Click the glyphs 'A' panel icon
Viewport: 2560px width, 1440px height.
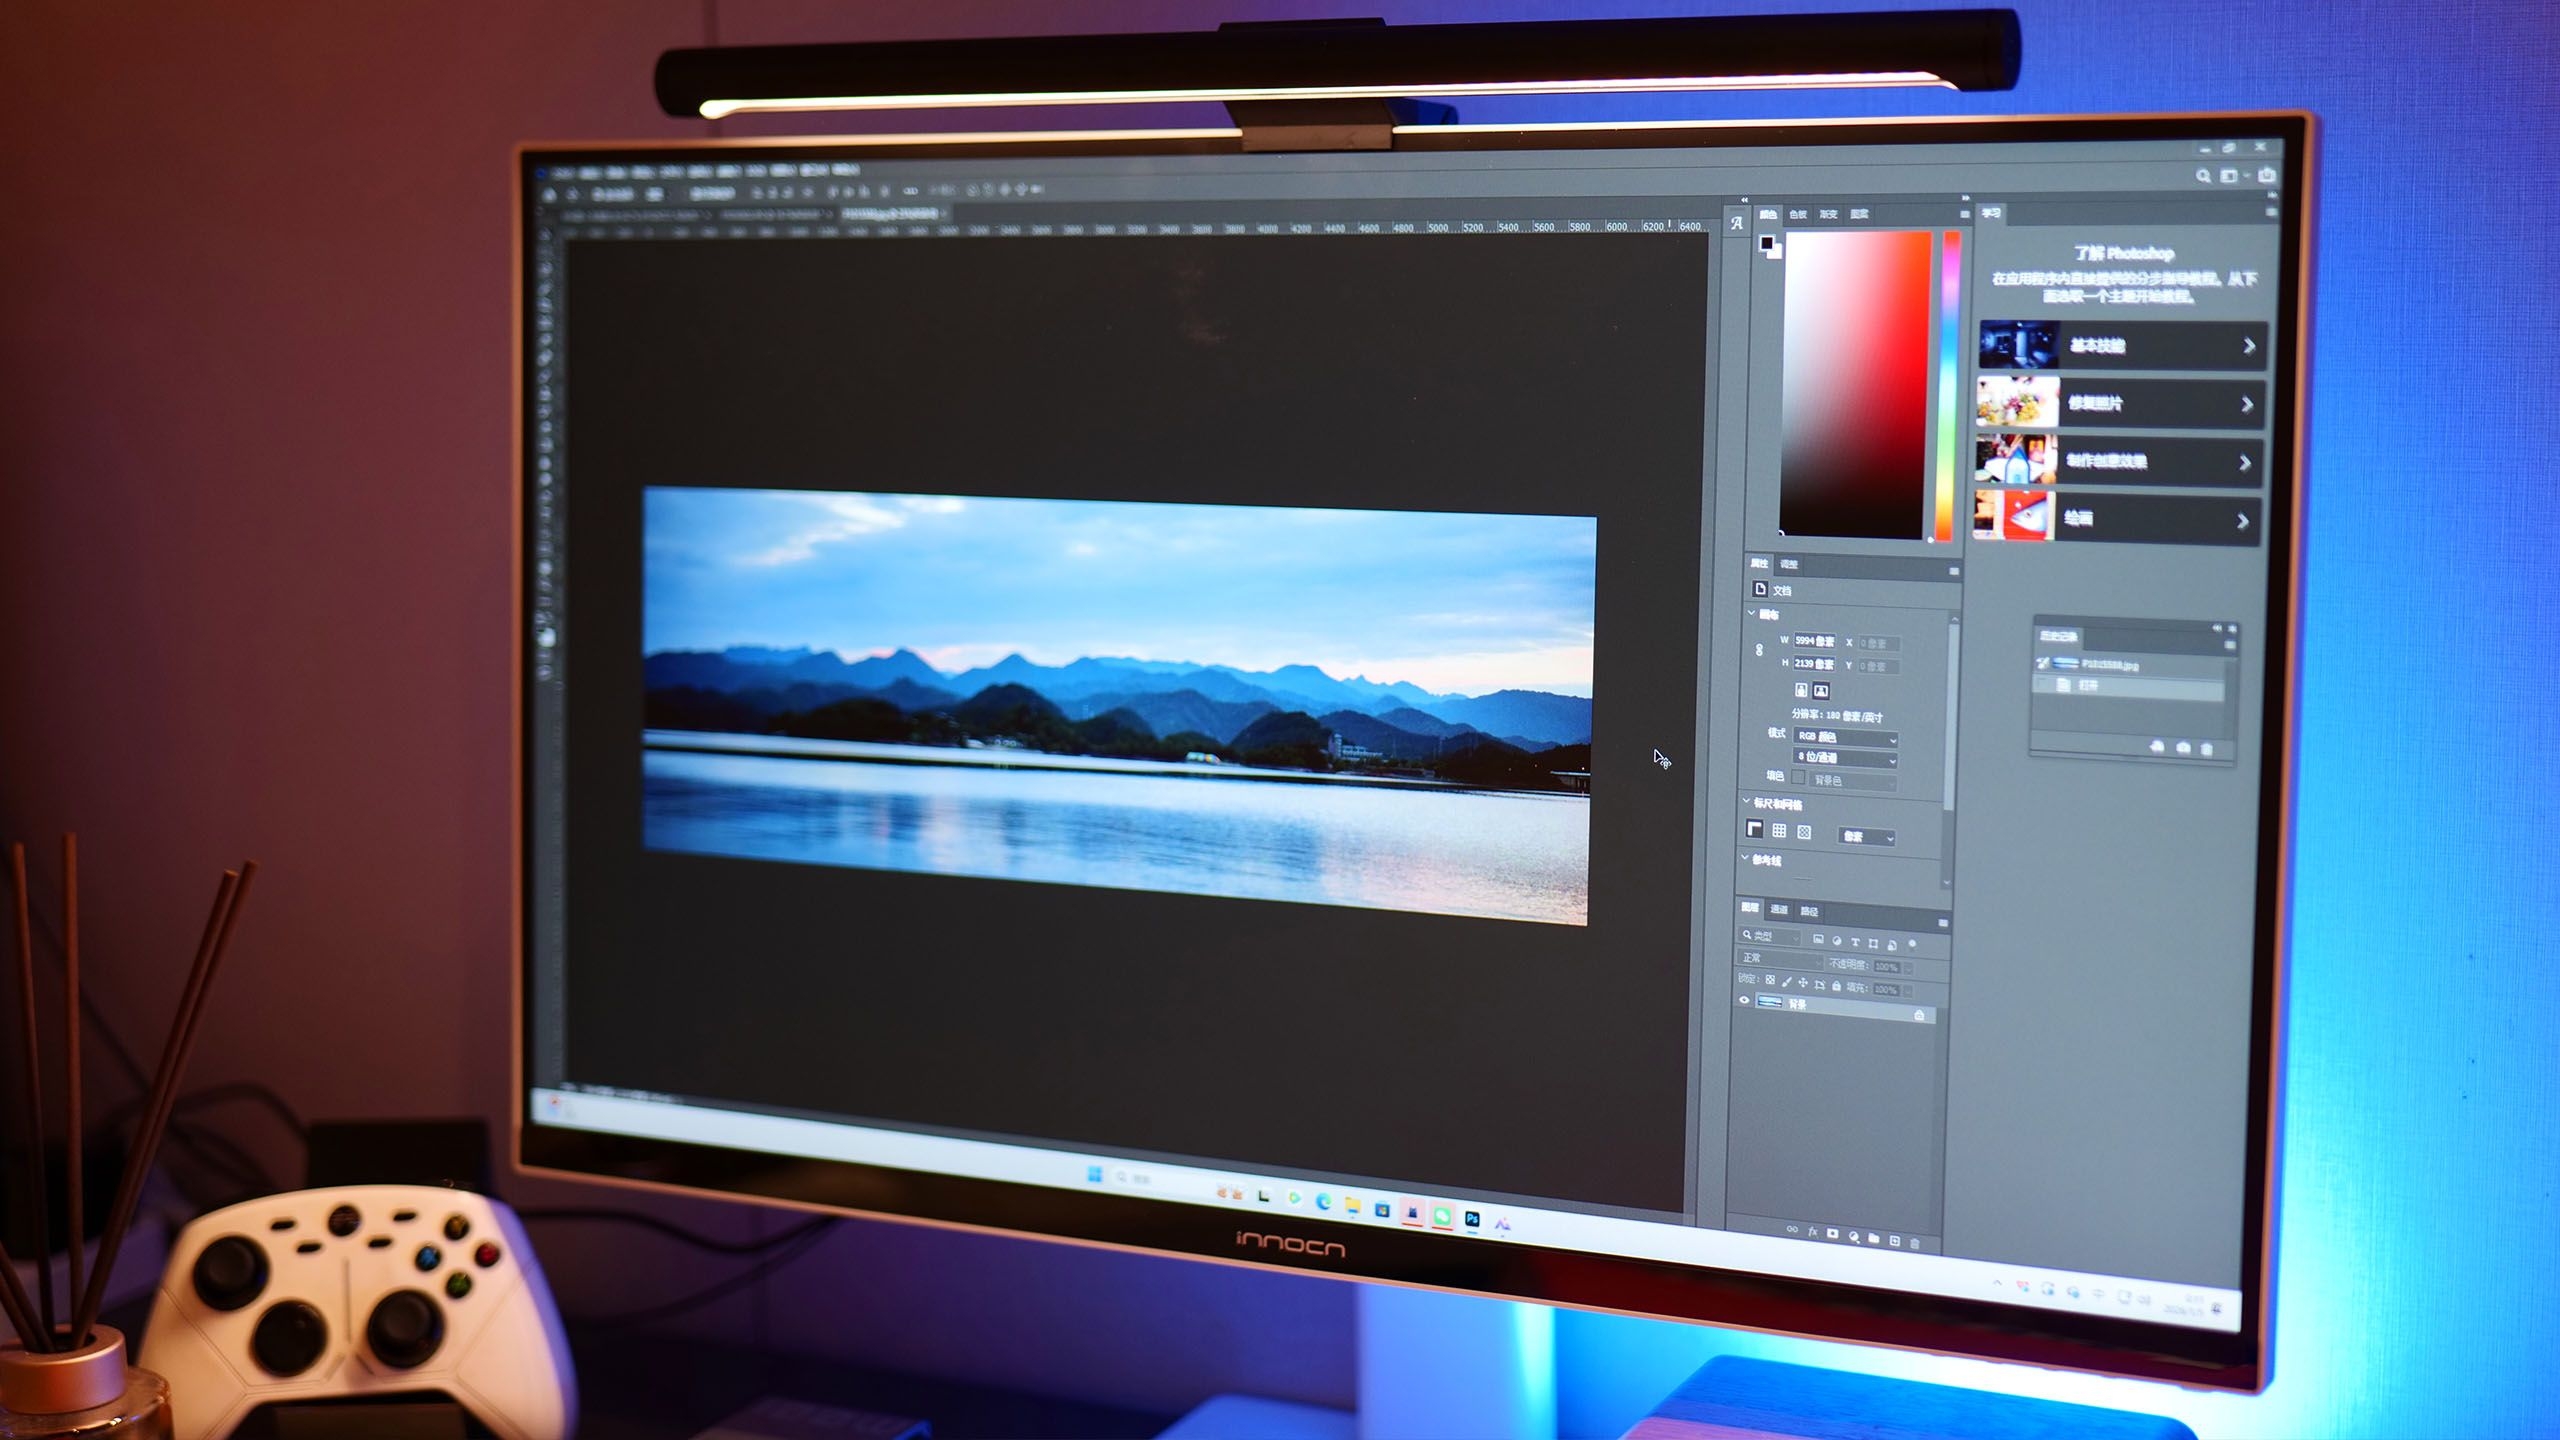pos(1737,224)
